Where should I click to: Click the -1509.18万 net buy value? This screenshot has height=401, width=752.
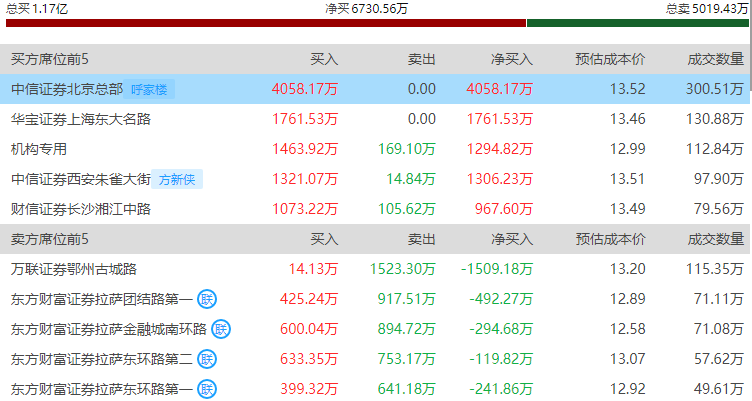[x=497, y=269]
